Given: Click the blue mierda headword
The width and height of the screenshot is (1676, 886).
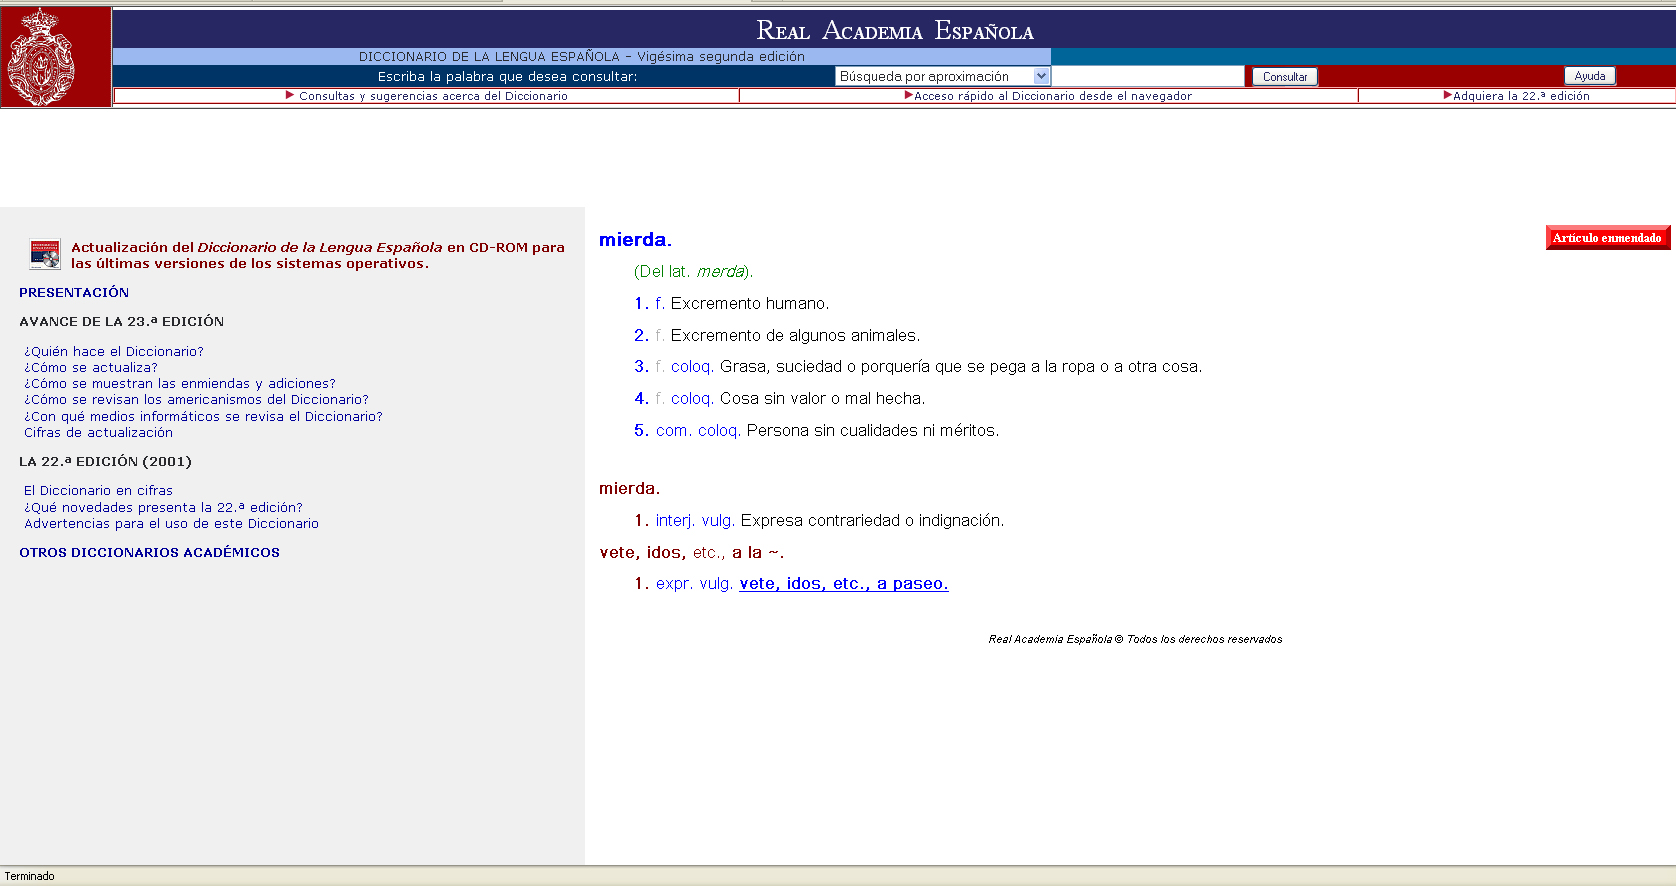Looking at the screenshot, I should [x=635, y=240].
